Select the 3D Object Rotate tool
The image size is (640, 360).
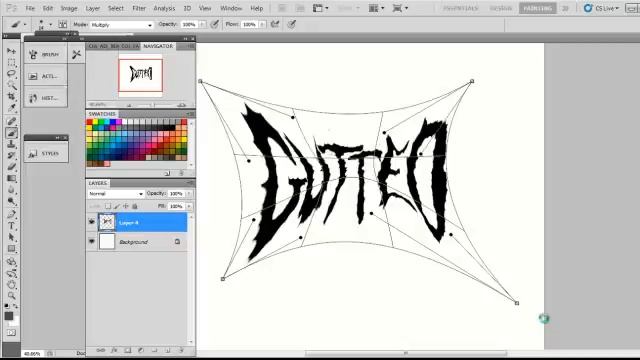tap(11, 262)
